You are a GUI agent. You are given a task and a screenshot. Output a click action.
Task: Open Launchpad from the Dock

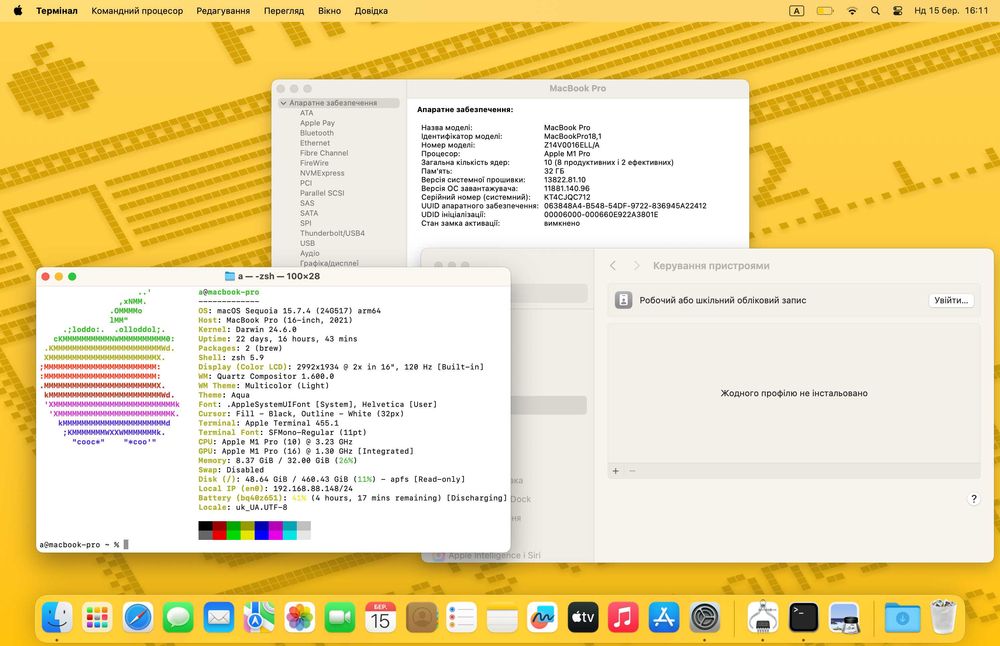point(97,617)
